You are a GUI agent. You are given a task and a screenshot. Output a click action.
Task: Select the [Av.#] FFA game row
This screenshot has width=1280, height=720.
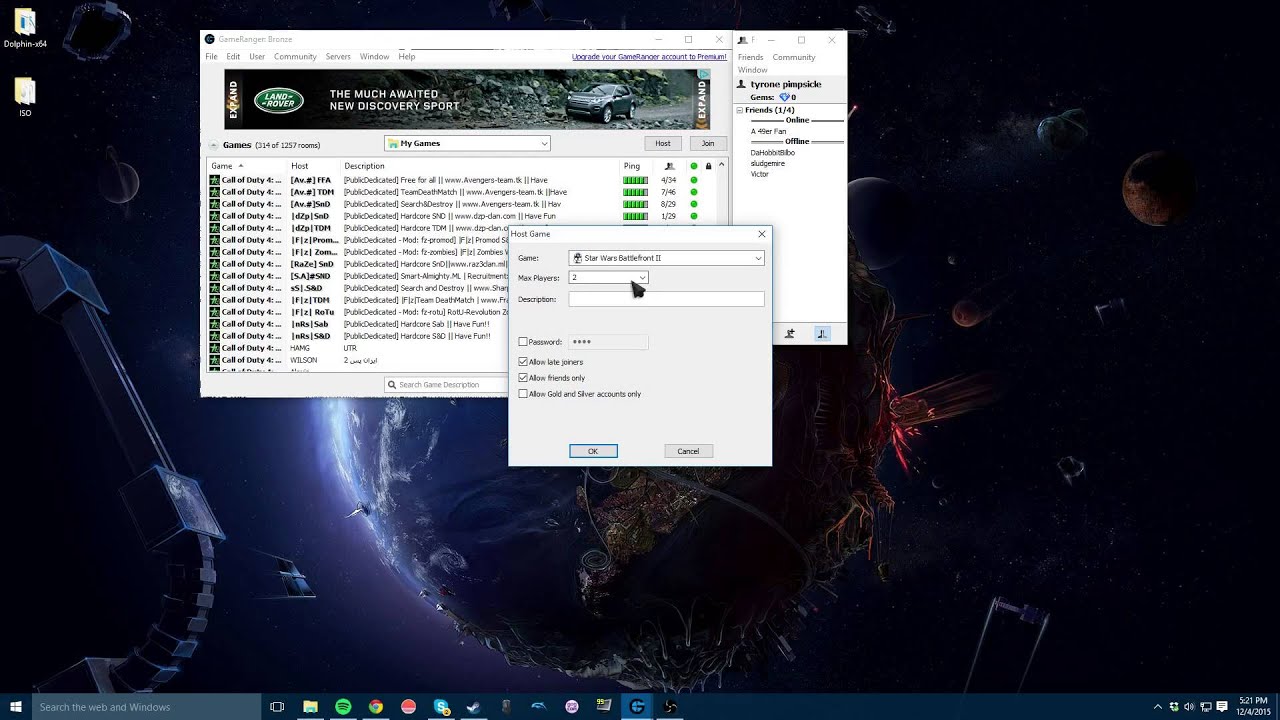(x=461, y=180)
